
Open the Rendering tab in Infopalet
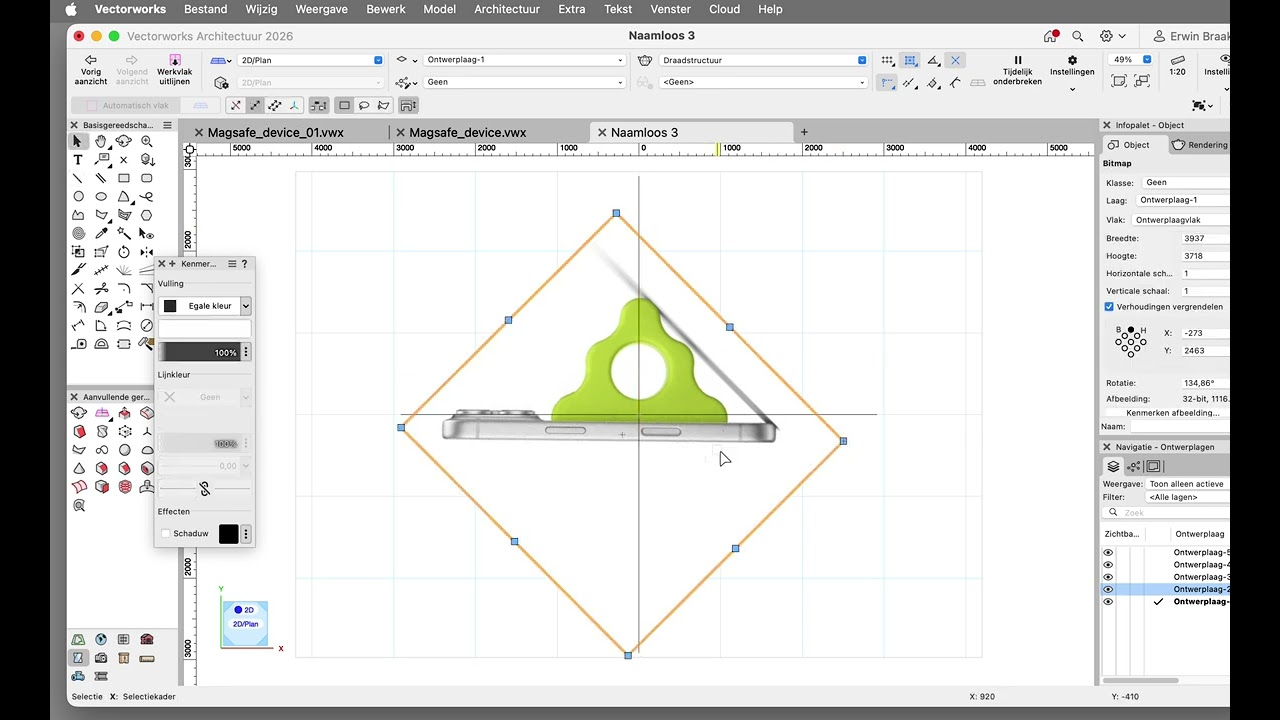tap(1200, 145)
